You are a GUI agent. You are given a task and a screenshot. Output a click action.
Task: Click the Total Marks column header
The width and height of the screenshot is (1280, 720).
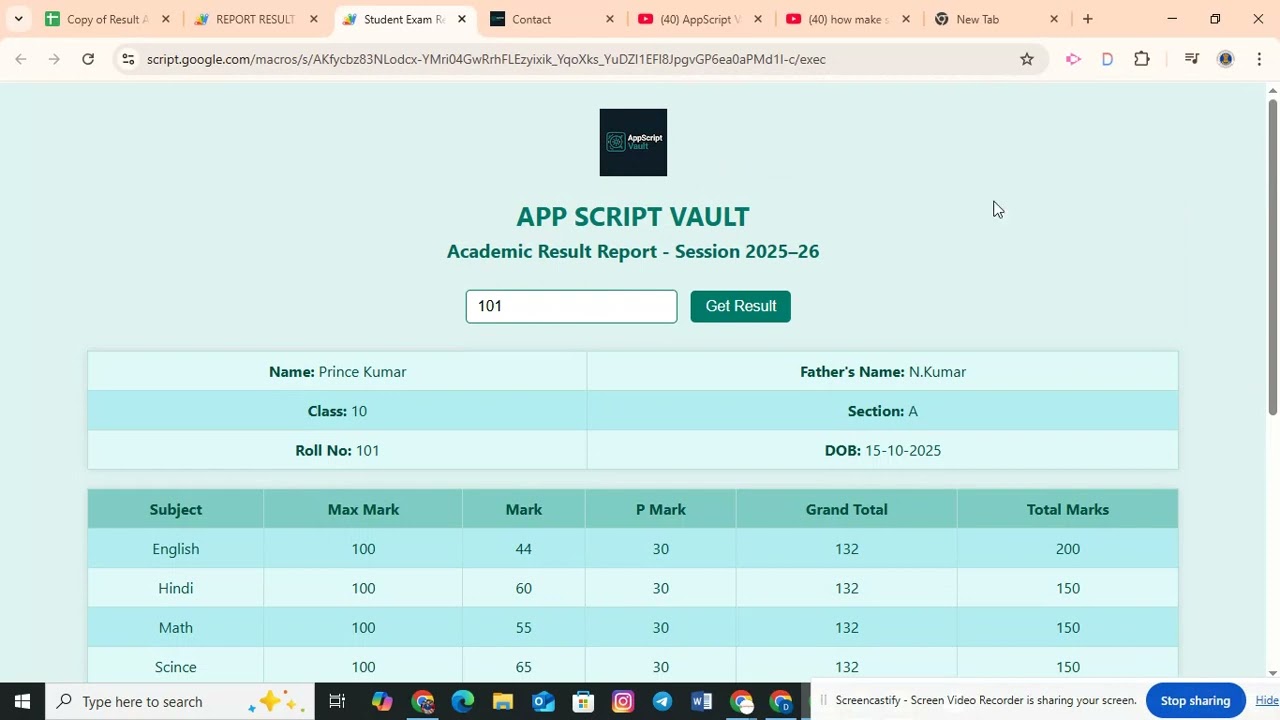[1067, 509]
